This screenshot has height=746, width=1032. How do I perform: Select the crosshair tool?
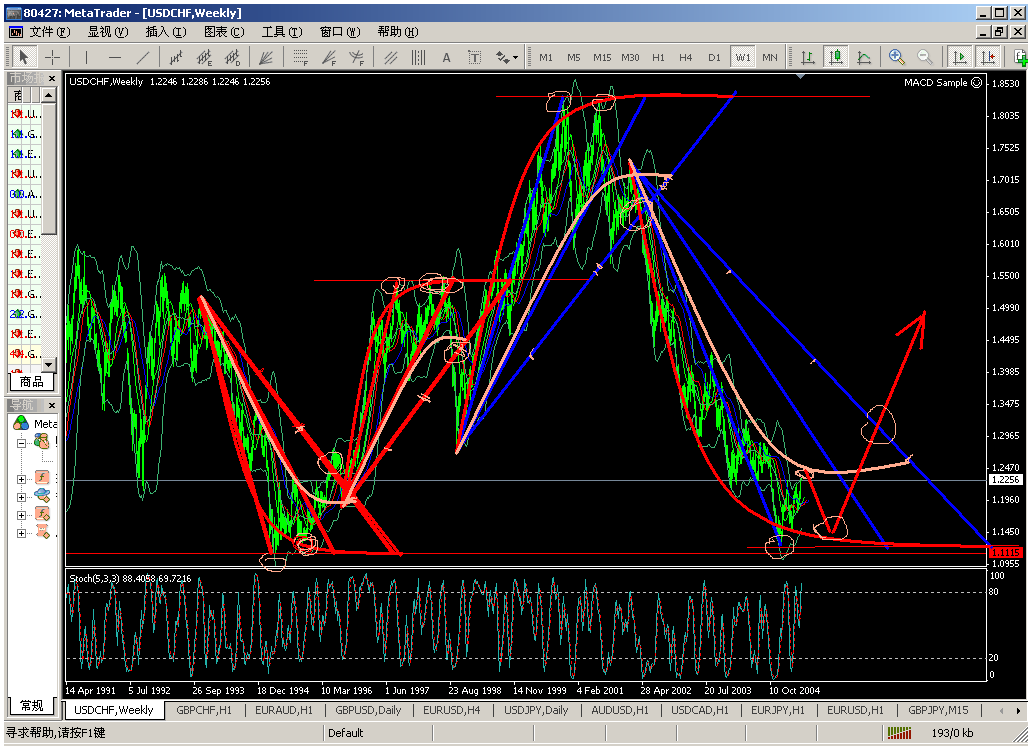pos(51,56)
